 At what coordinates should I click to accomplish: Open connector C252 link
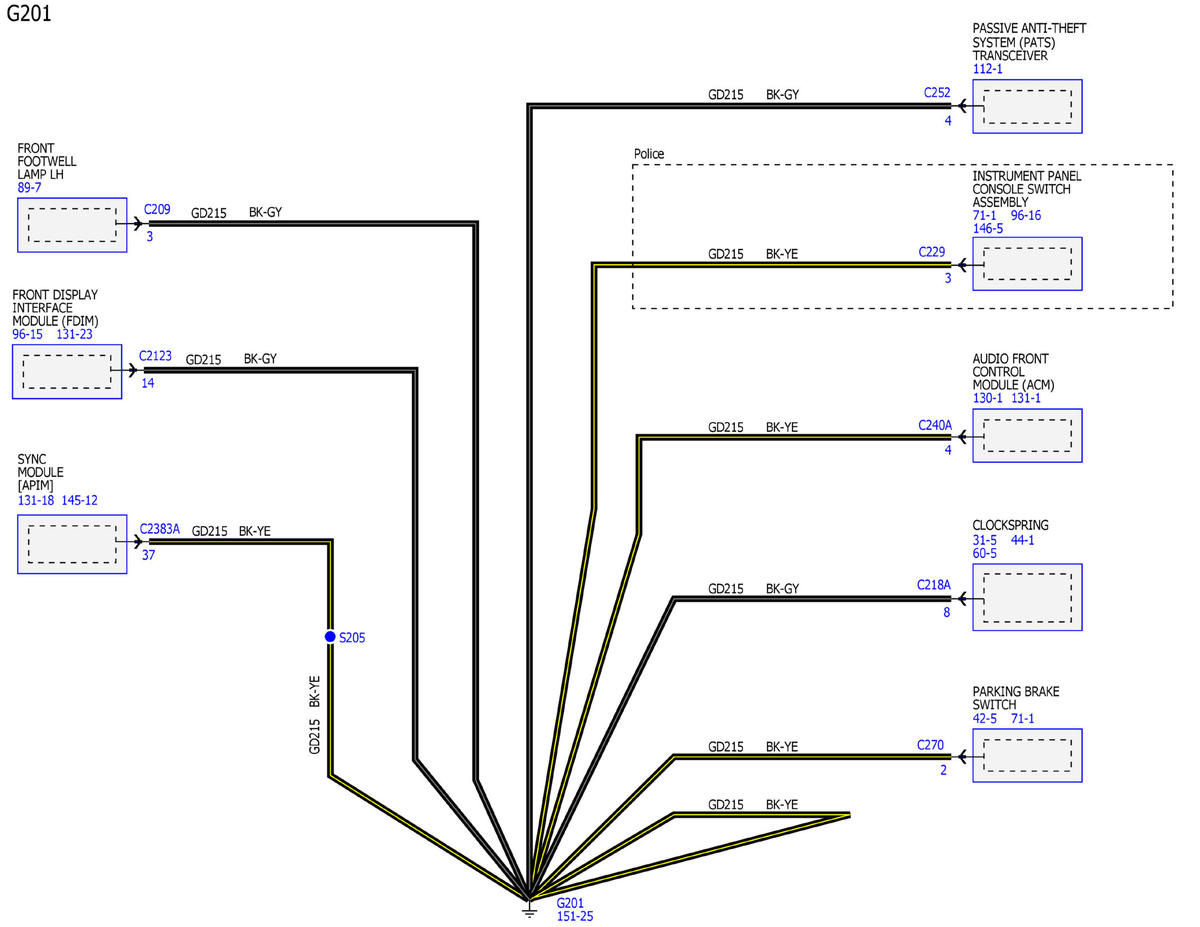(x=937, y=92)
